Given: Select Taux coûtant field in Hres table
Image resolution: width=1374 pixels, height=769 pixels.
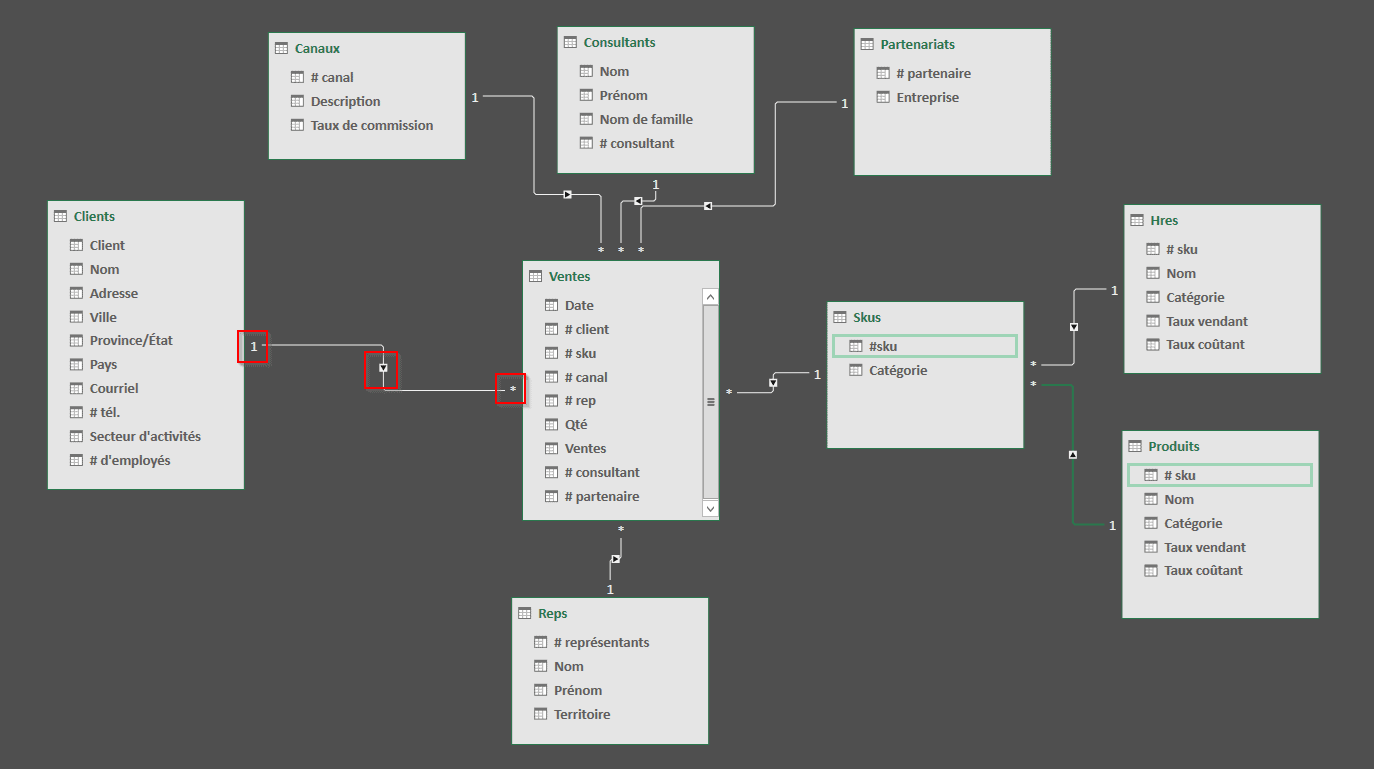Looking at the screenshot, I should pyautogui.click(x=1206, y=344).
